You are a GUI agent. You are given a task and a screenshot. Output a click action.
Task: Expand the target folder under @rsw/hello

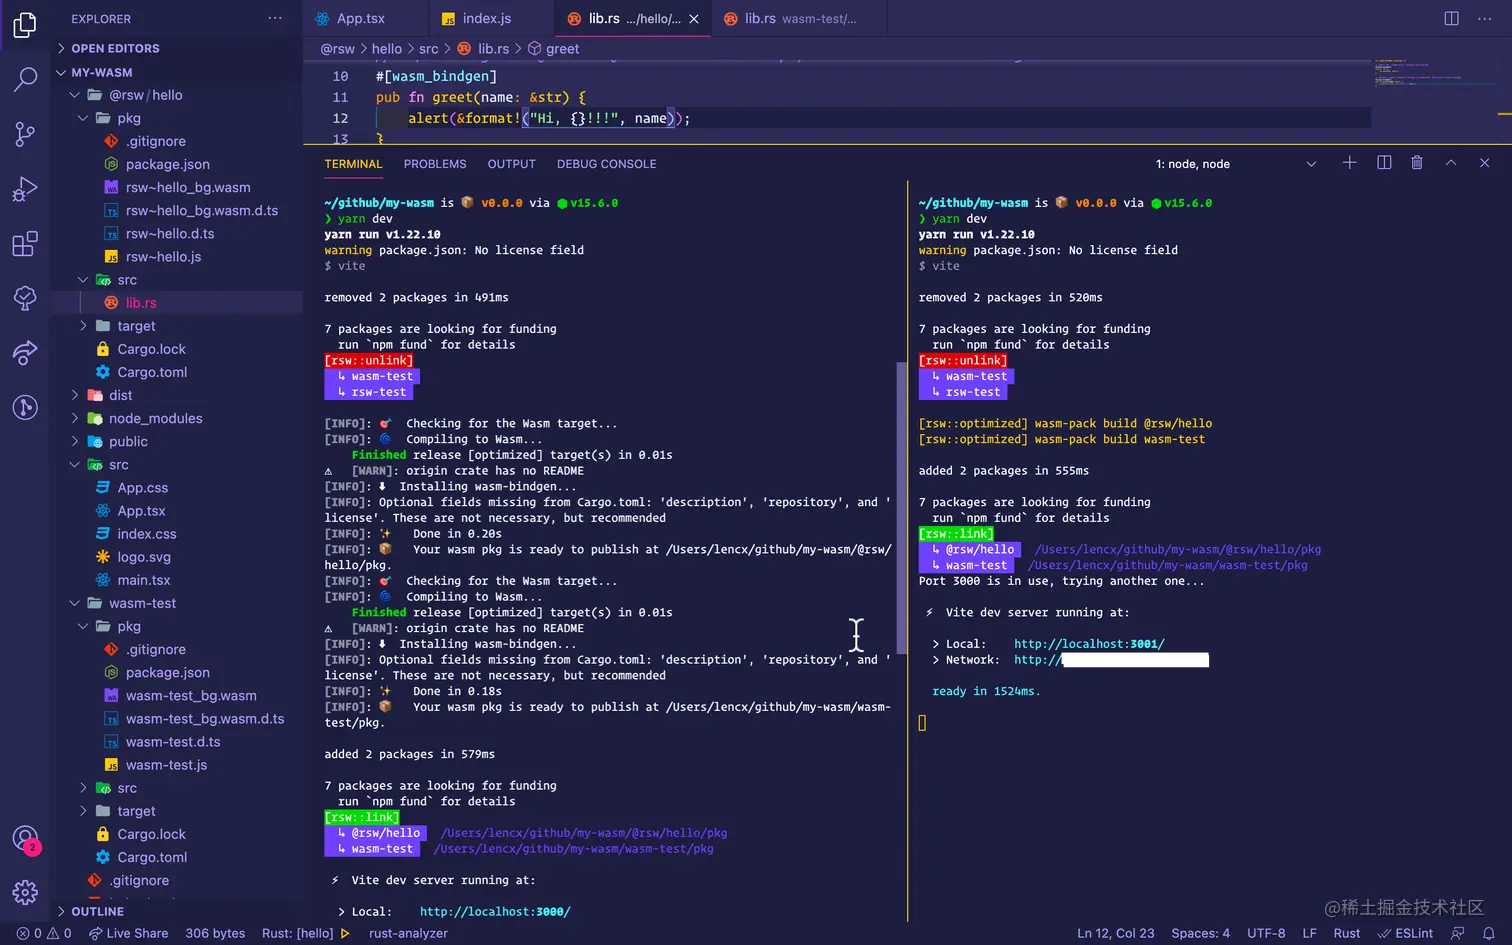coord(177,326)
